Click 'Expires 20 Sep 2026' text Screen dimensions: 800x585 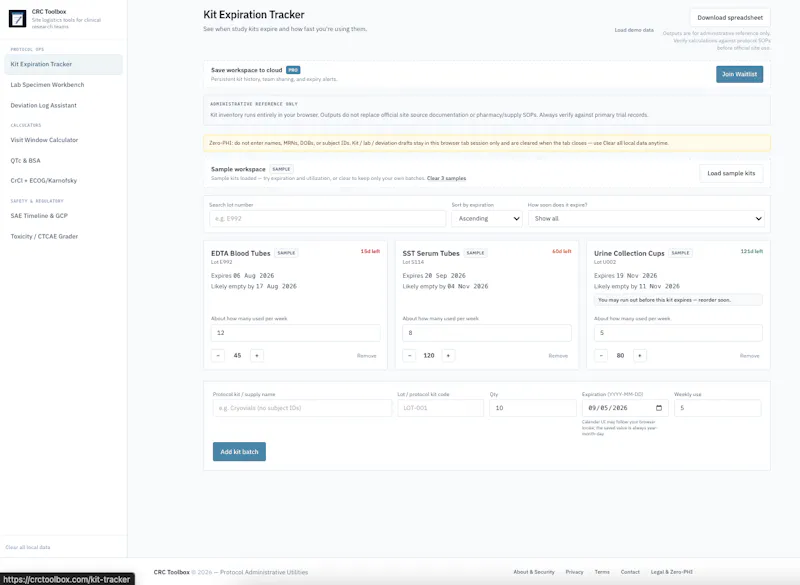(x=434, y=275)
